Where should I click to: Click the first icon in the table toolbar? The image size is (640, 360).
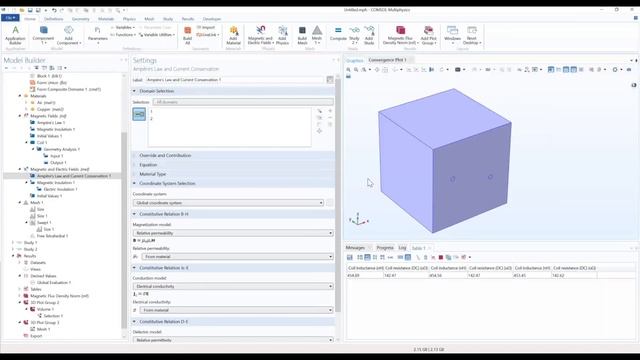[350, 258]
